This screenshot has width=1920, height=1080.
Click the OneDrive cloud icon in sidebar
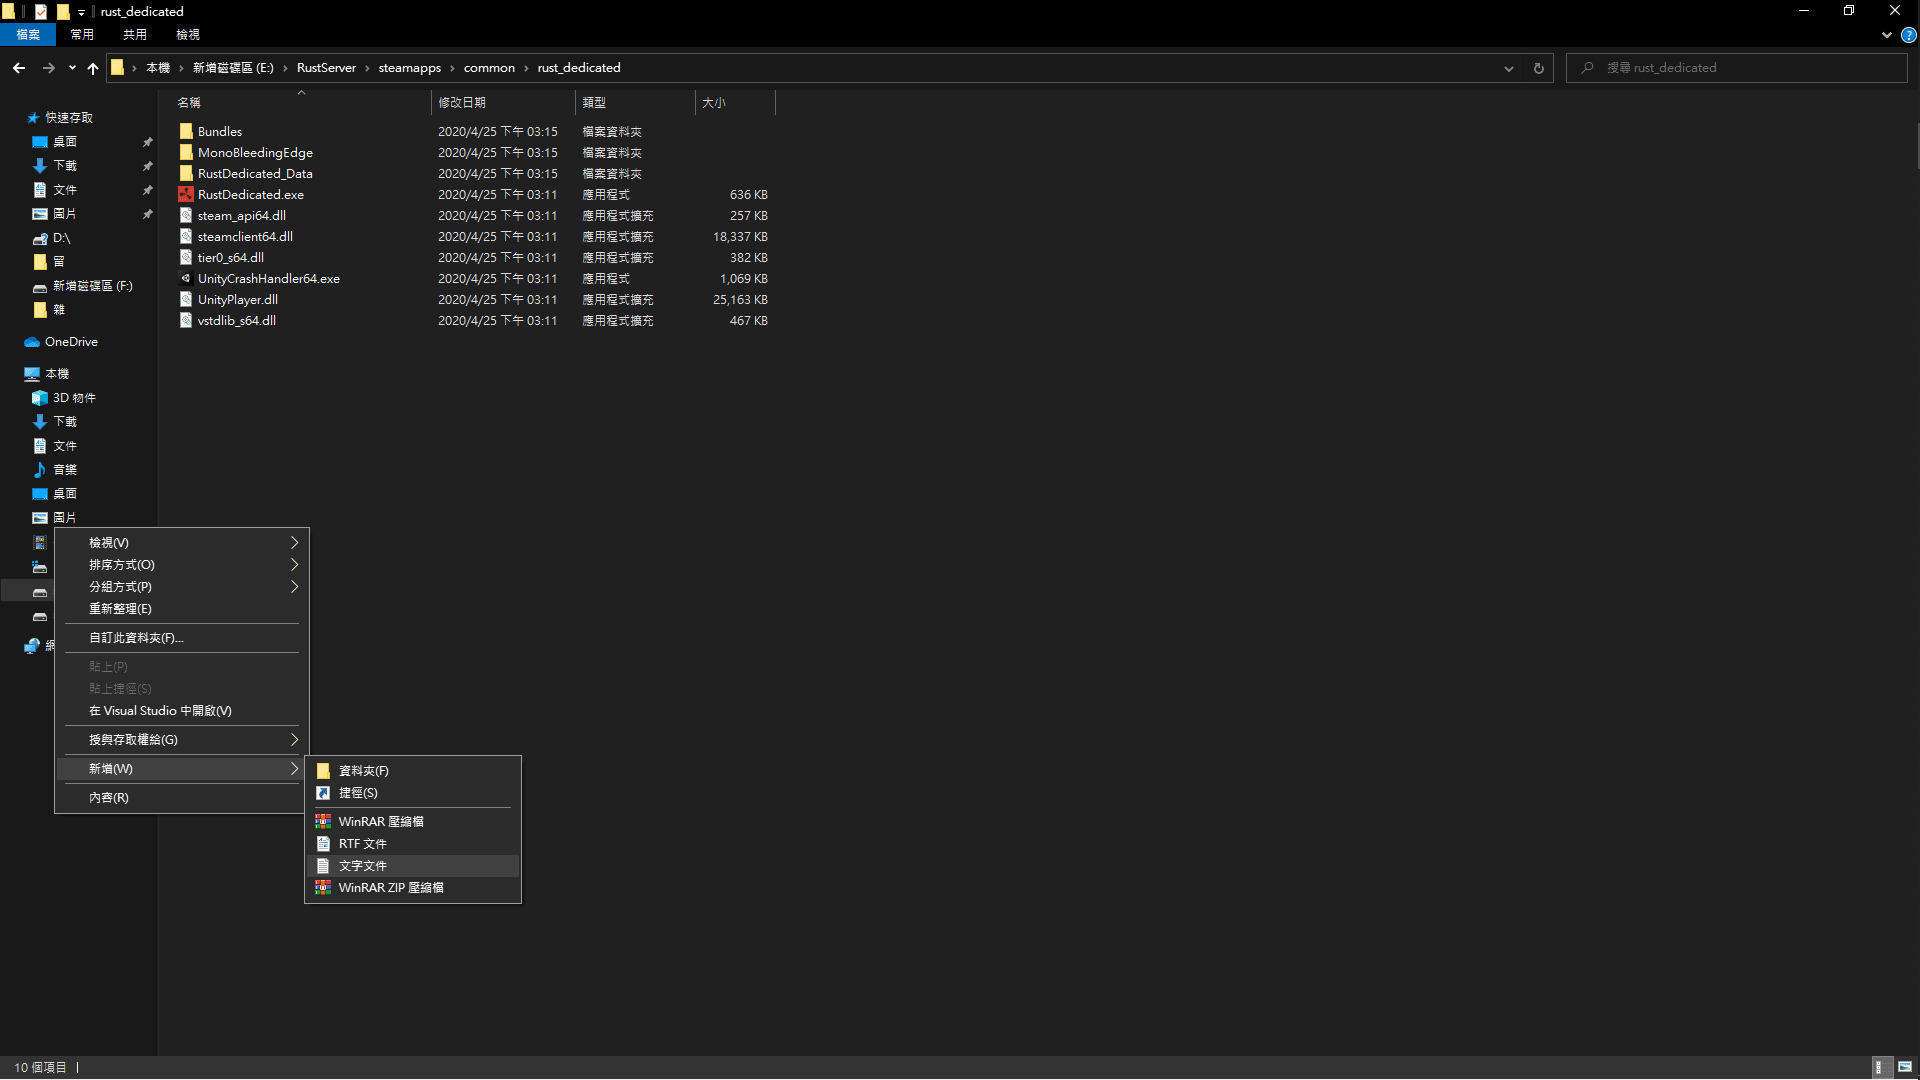[32, 342]
